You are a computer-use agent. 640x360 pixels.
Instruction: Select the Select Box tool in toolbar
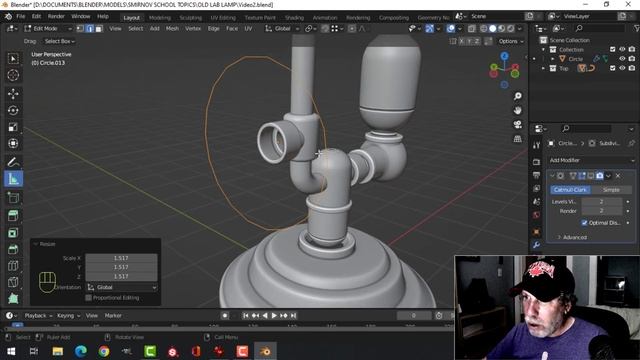(13, 59)
